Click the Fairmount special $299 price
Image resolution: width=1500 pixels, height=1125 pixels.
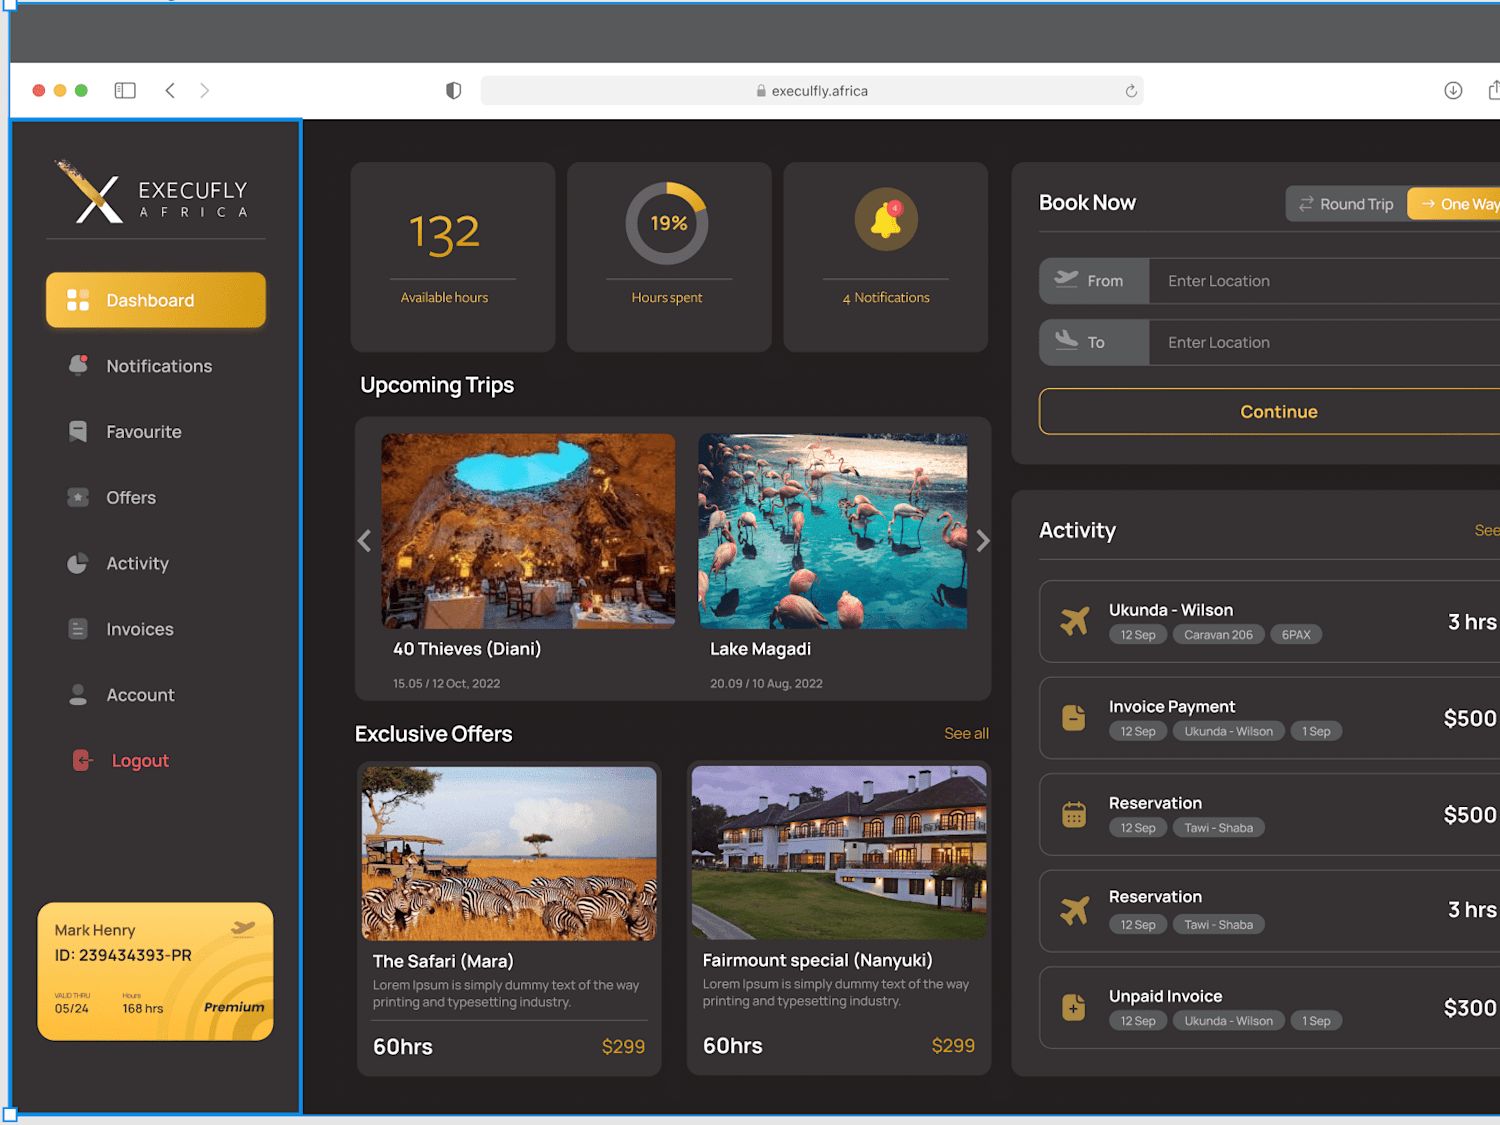(953, 1046)
